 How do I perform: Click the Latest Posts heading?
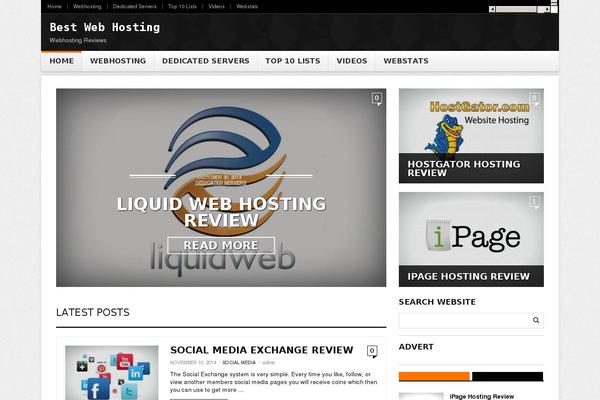click(93, 312)
